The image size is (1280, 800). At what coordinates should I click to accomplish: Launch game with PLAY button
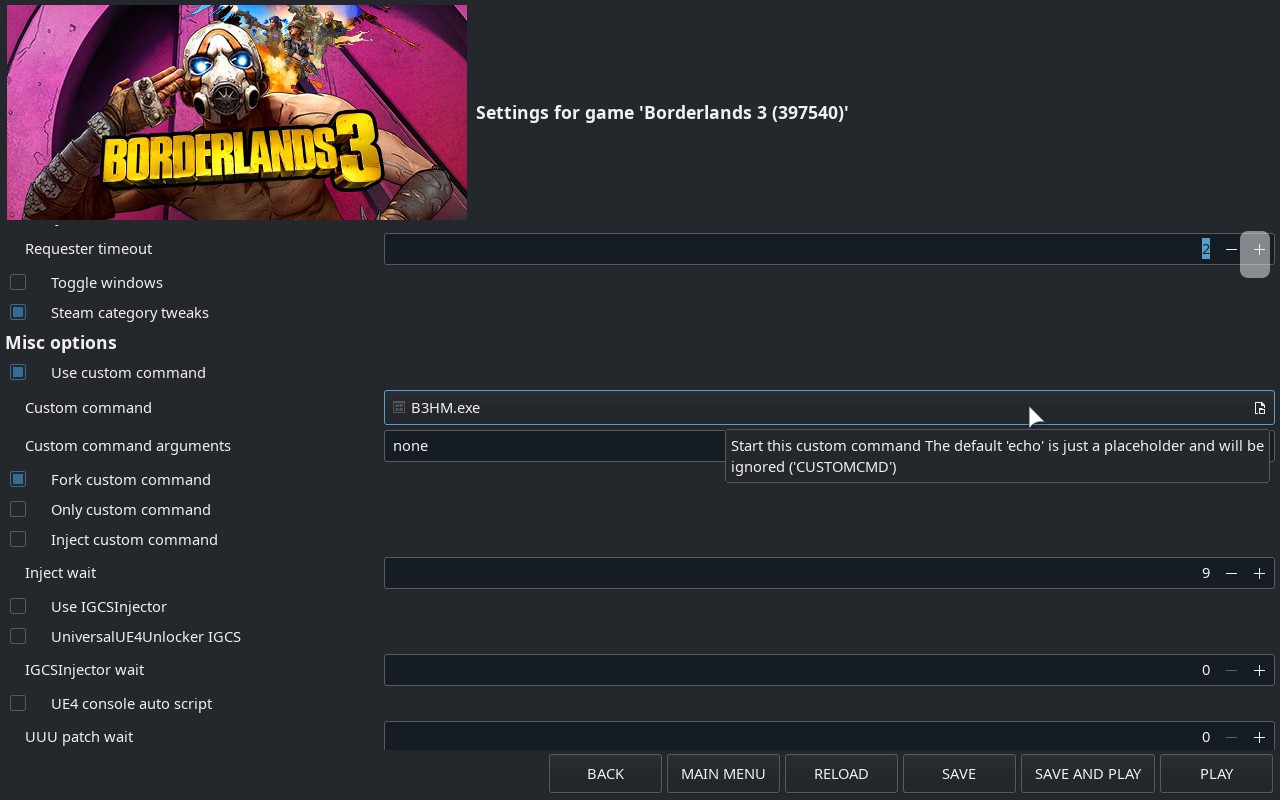click(x=1216, y=773)
